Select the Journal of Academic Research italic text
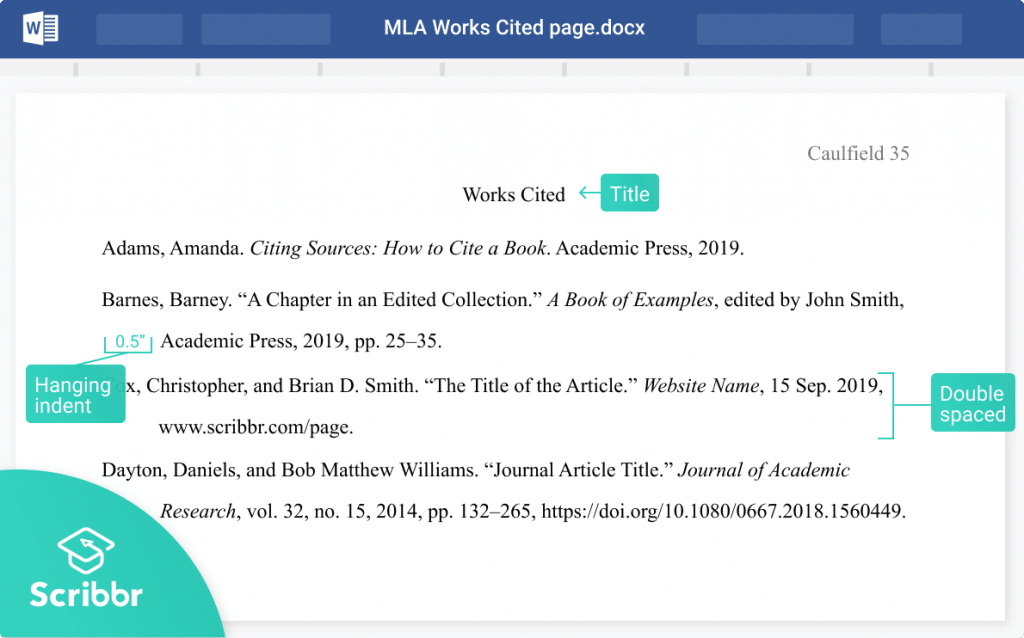The width and height of the screenshot is (1024, 638). 765,470
